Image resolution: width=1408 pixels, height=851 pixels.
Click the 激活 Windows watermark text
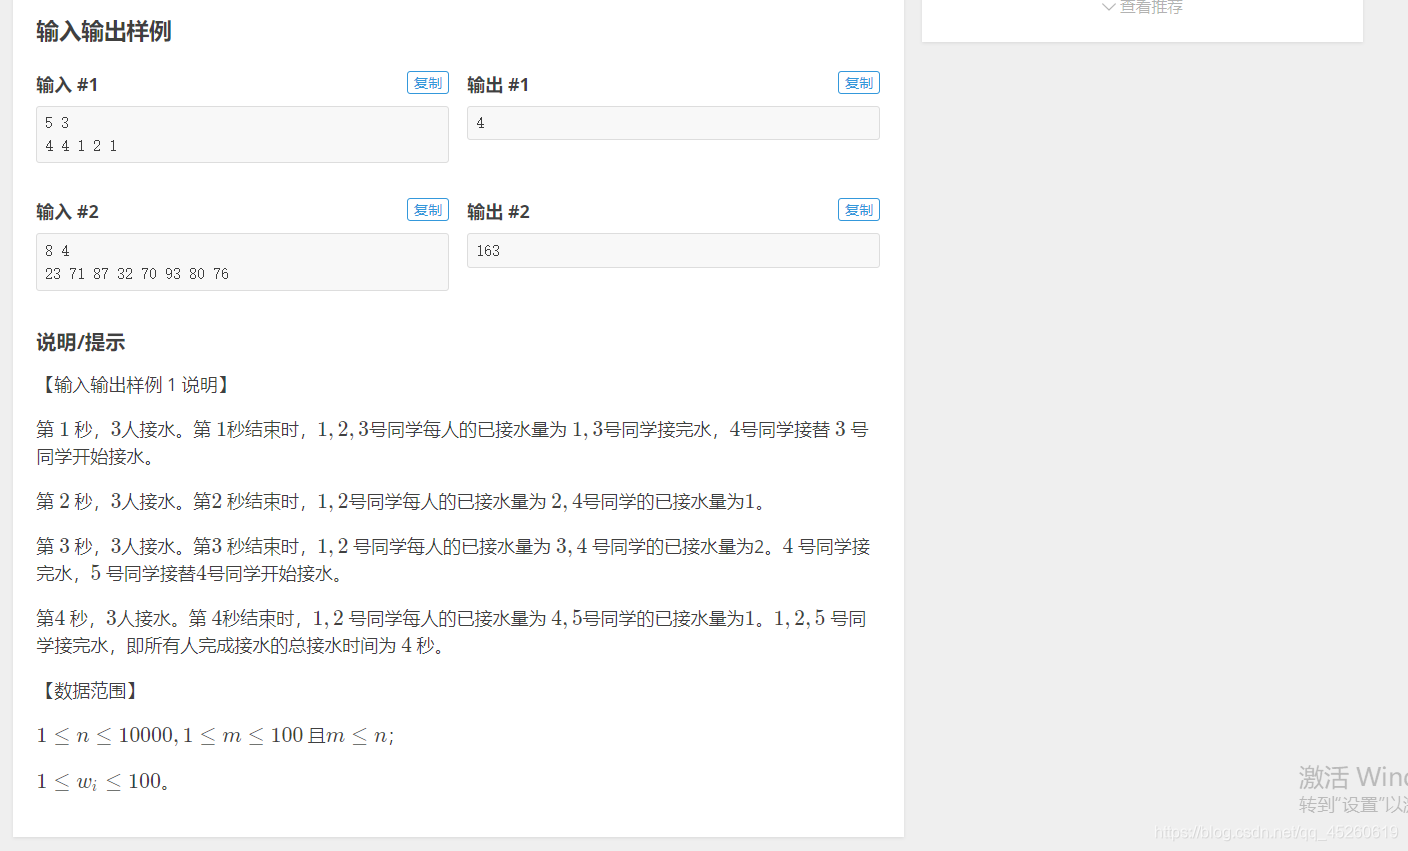(x=1352, y=777)
